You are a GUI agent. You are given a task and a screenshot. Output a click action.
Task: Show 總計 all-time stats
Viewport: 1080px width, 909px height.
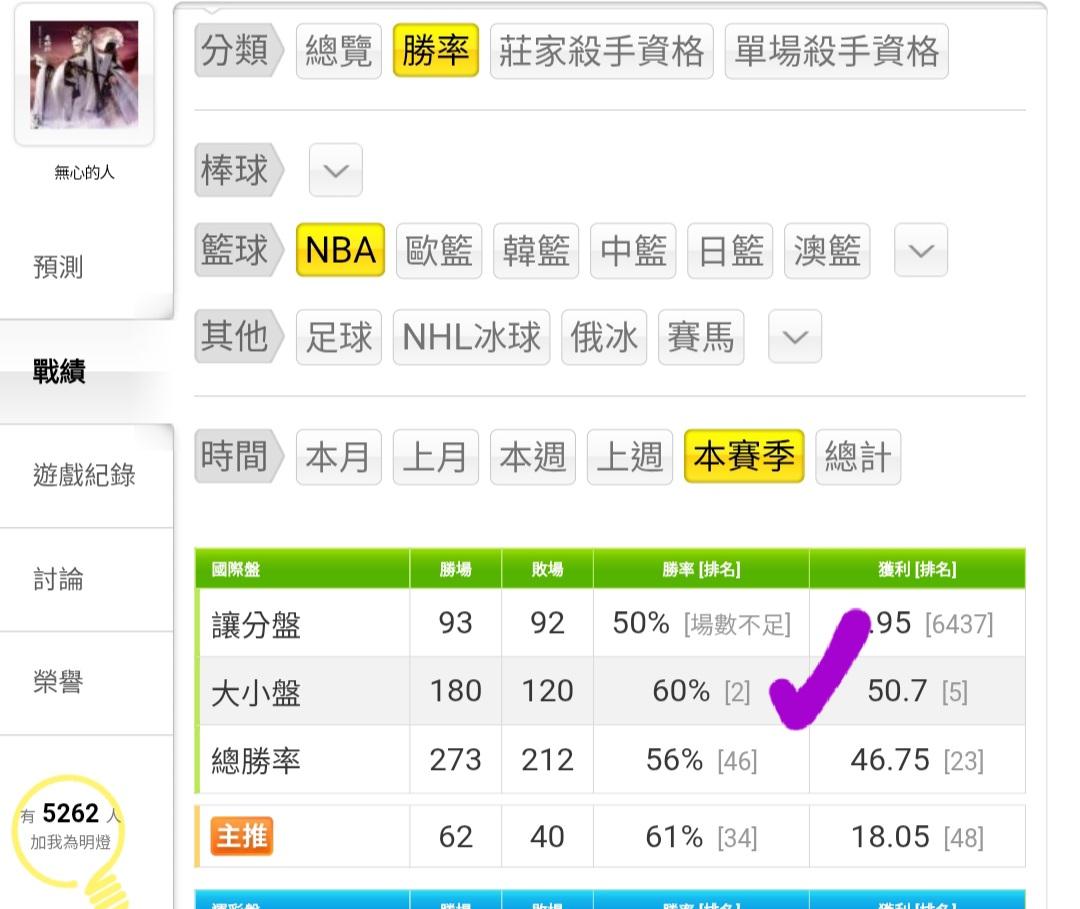point(857,457)
